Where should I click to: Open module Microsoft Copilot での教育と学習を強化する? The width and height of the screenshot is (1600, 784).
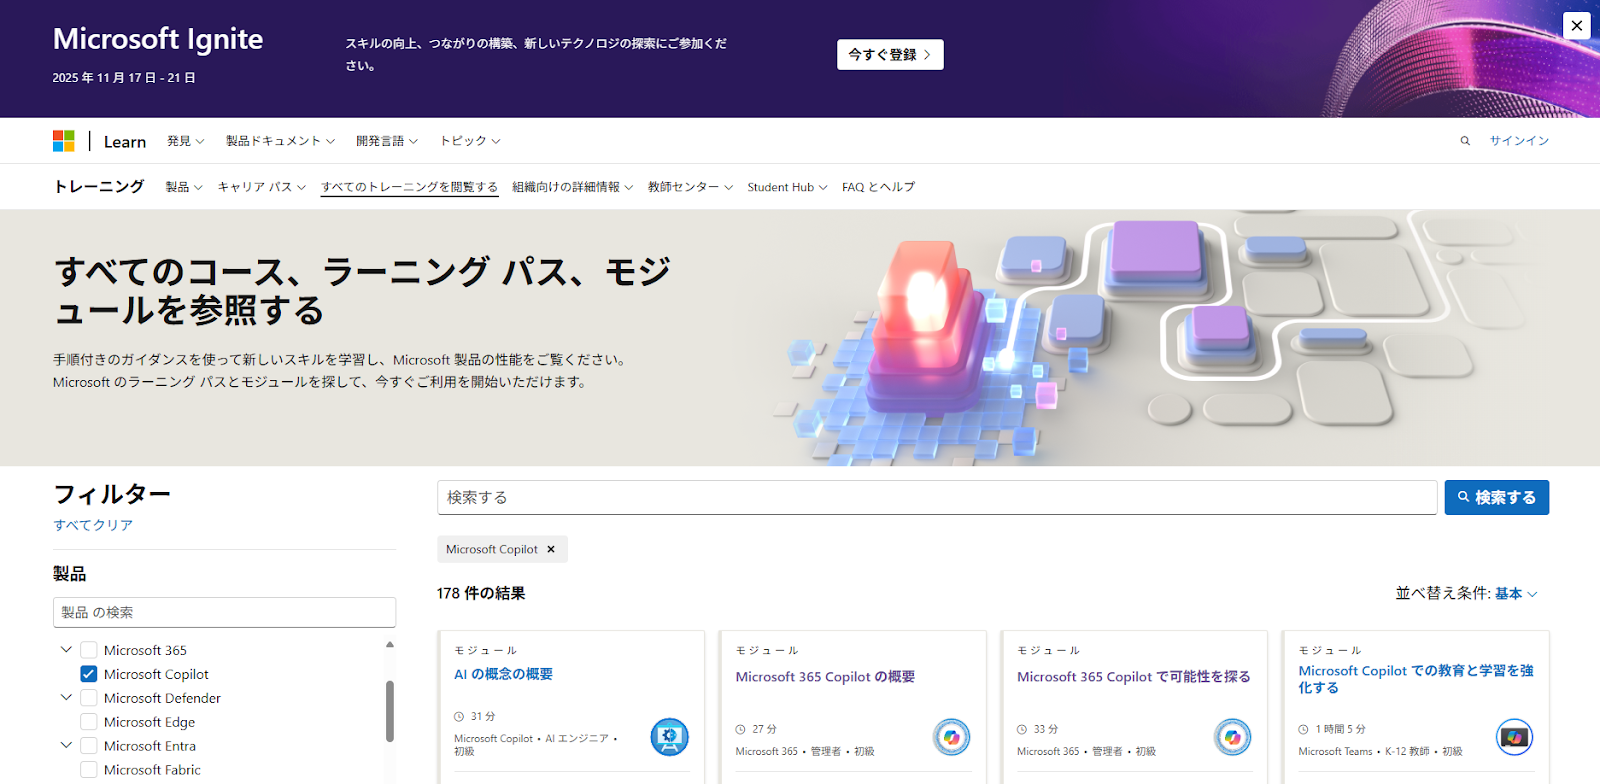(x=1416, y=679)
